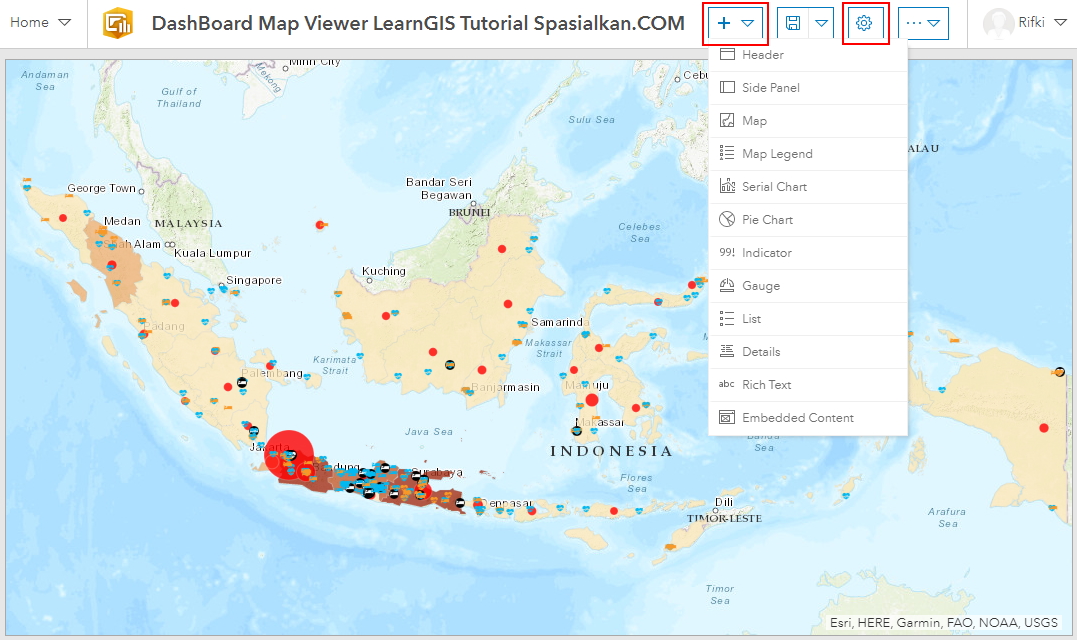Click the Save floppy disk icon
The width and height of the screenshot is (1077, 640).
pos(793,23)
